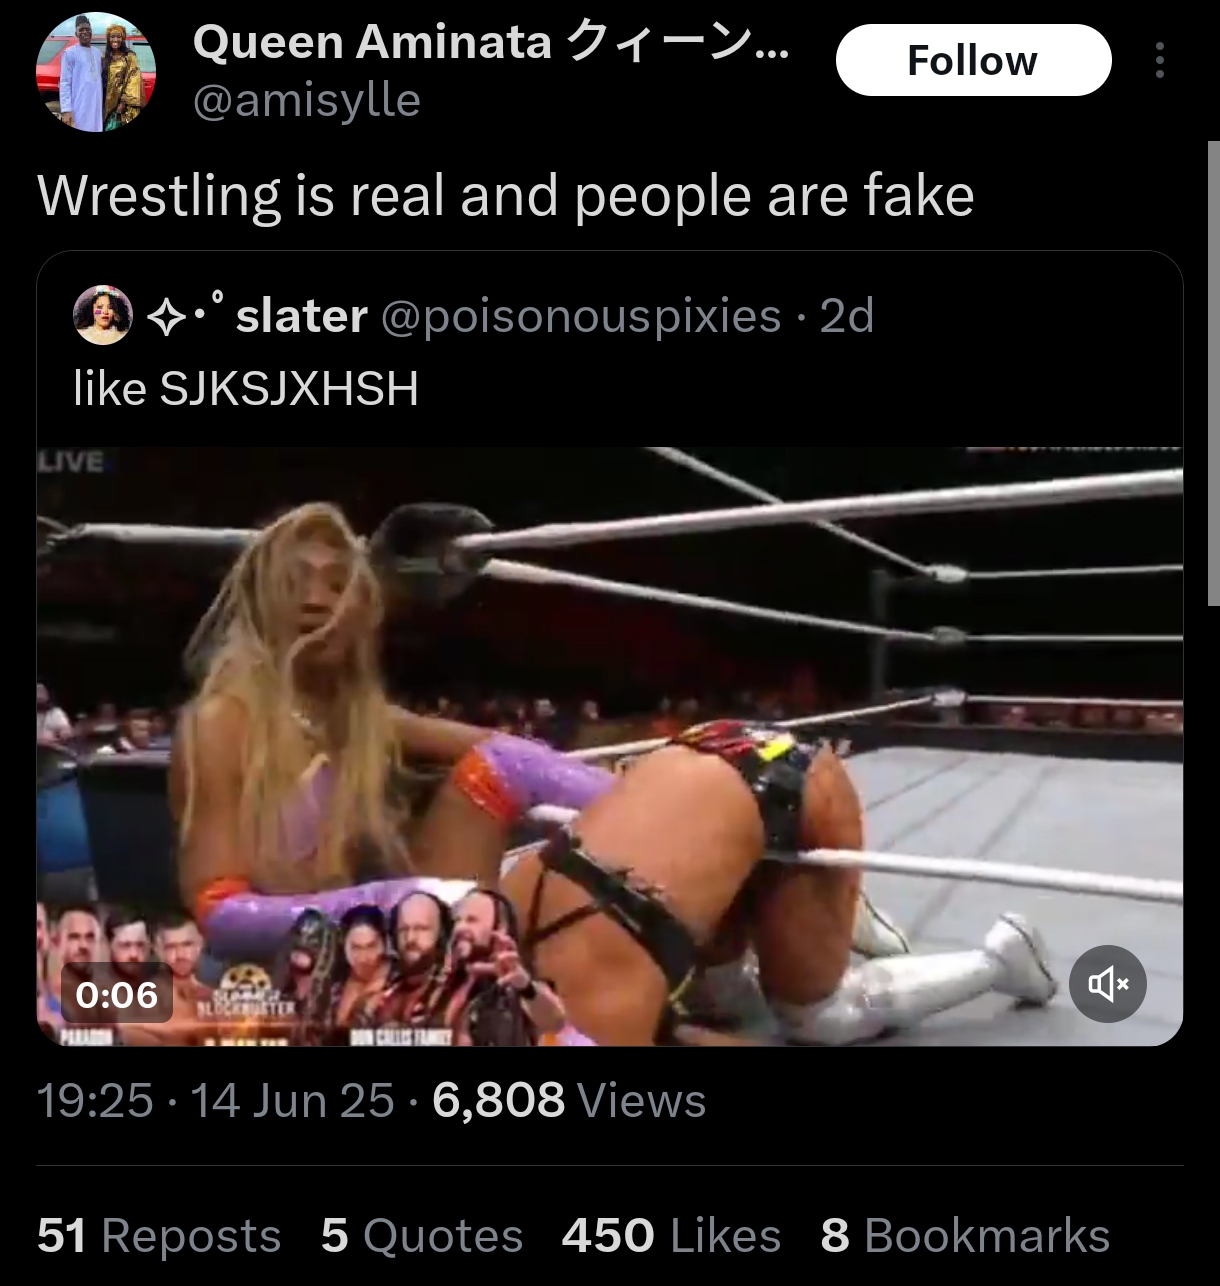Open slater's small profile avatar
Viewport: 1220px width, 1286px height.
click(x=103, y=315)
